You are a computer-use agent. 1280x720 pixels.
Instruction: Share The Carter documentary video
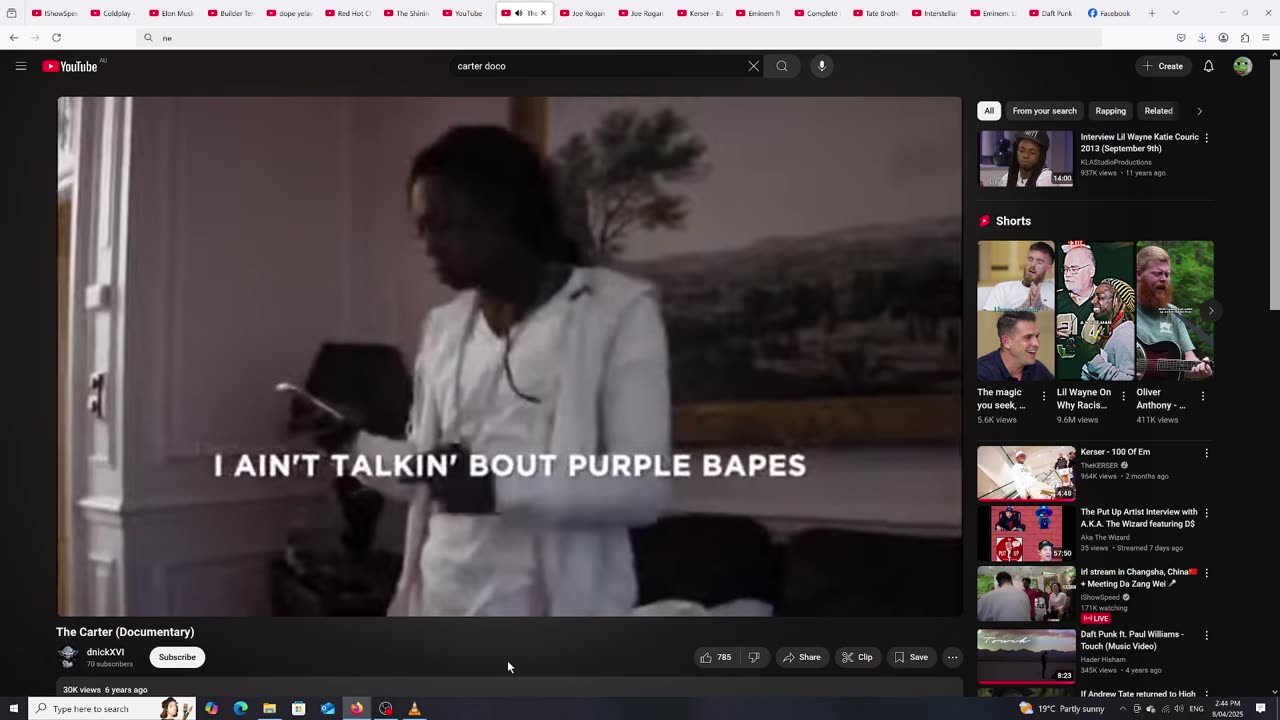802,657
